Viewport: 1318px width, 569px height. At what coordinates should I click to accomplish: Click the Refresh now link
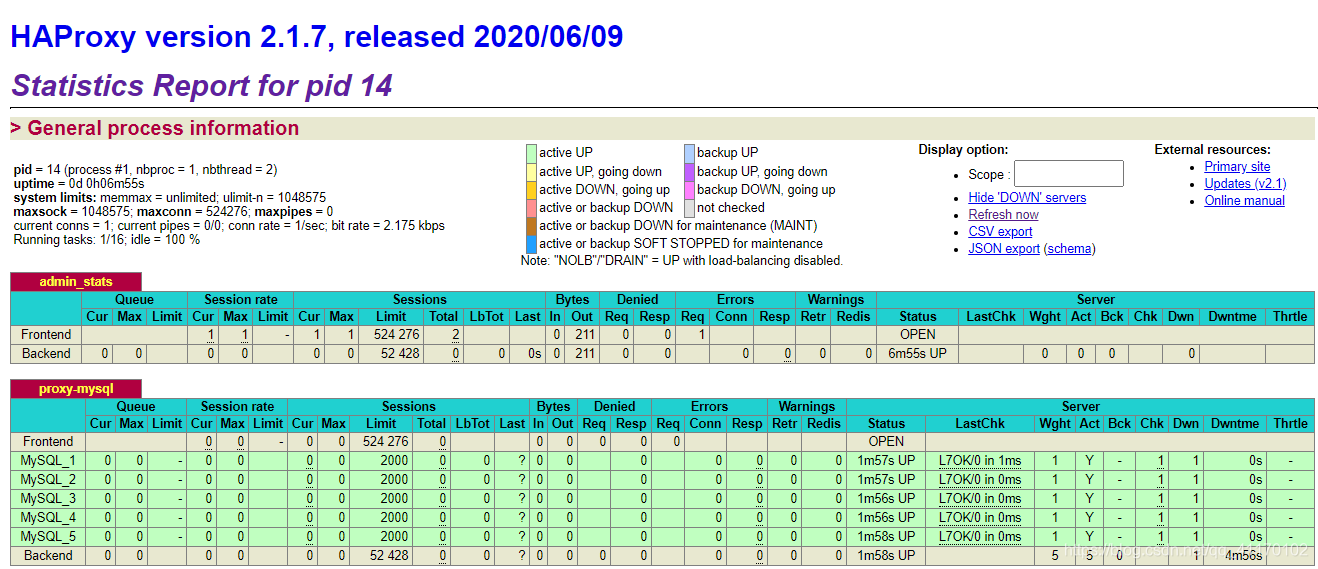point(1003,214)
